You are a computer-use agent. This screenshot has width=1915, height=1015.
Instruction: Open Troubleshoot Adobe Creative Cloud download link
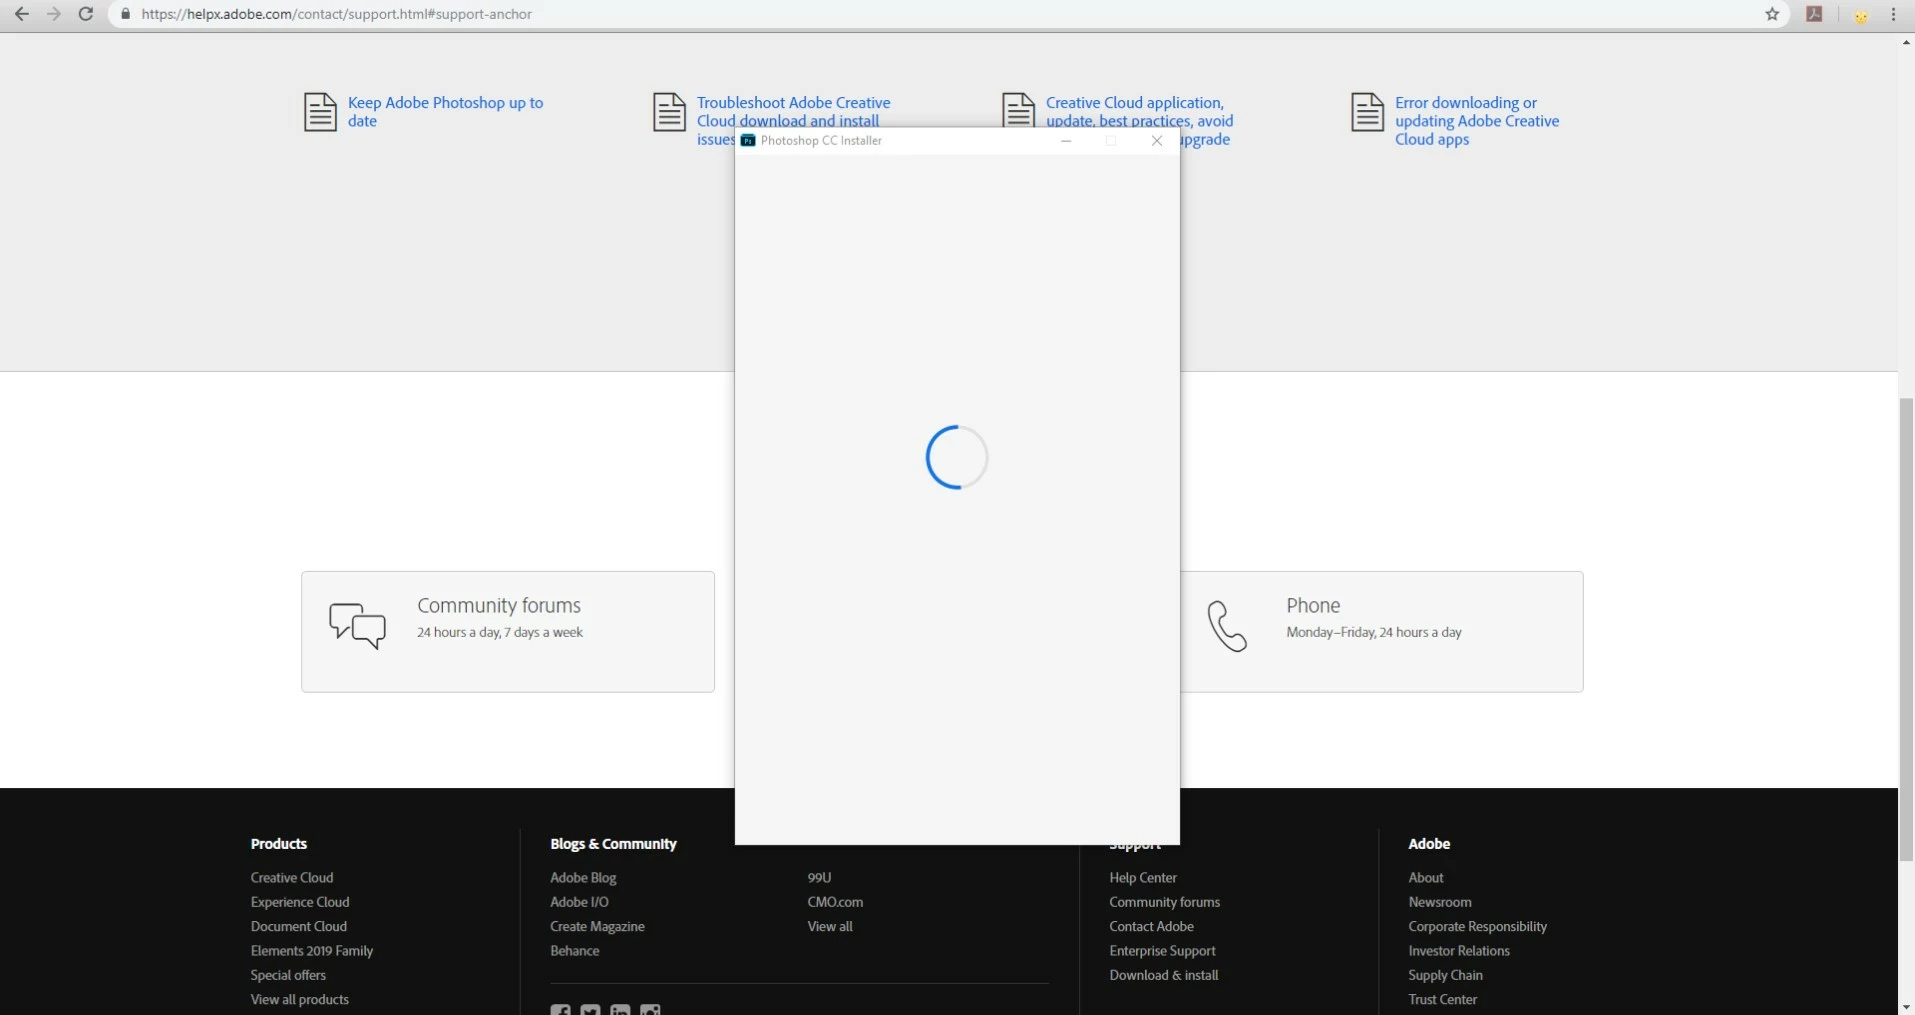click(793, 112)
